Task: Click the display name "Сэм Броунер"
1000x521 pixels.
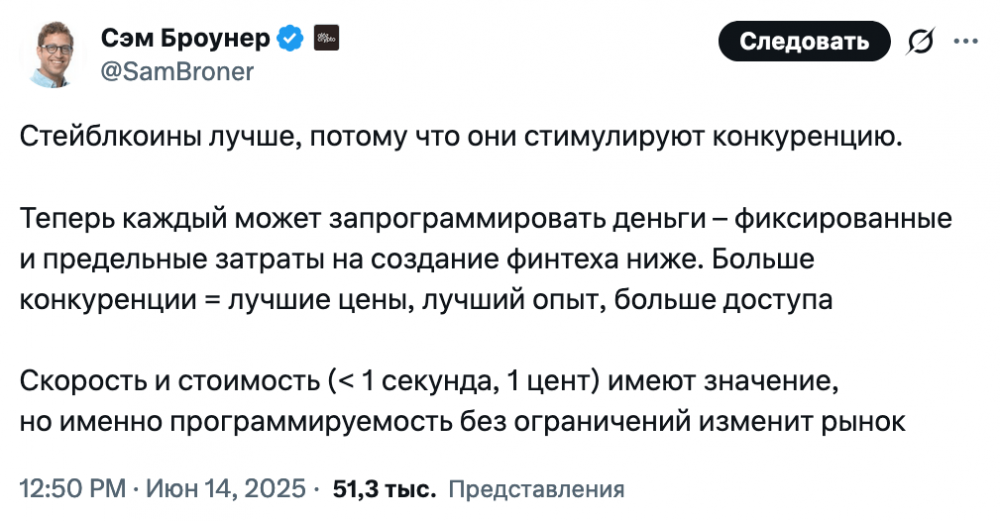Action: click(x=186, y=39)
